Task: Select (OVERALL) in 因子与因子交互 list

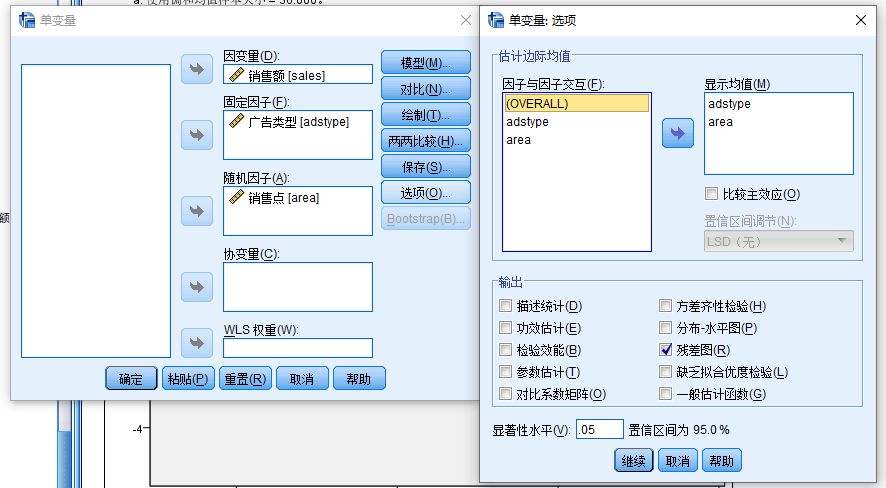Action: [576, 103]
